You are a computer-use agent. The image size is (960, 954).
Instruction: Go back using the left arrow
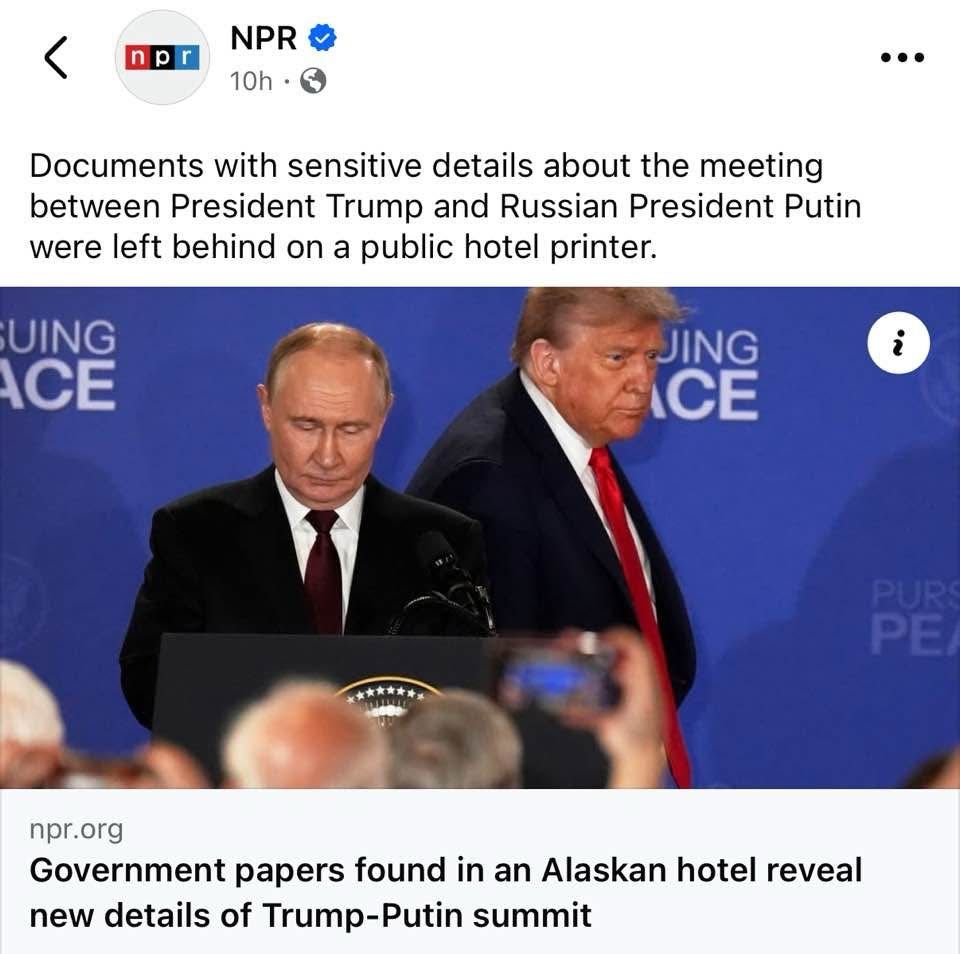pos(56,58)
